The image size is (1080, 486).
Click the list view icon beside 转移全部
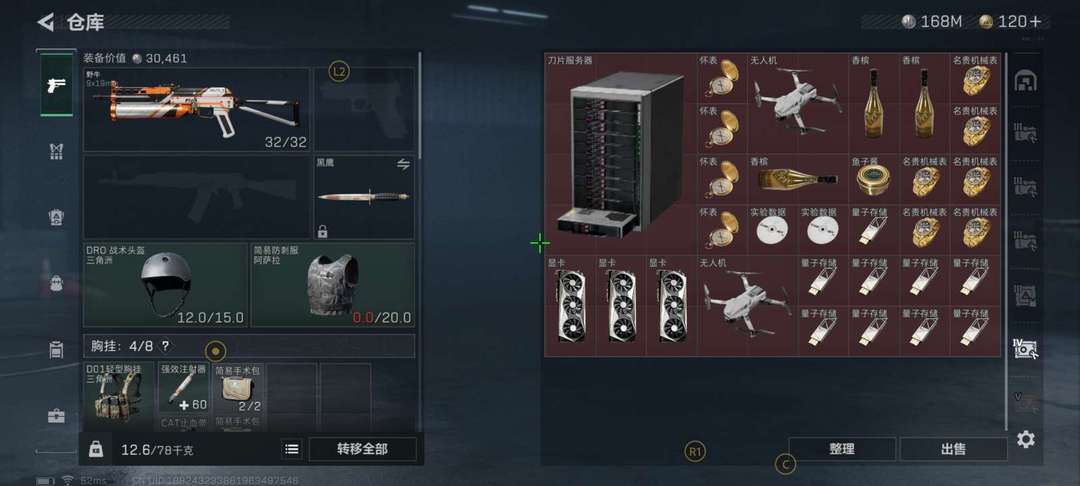coord(291,449)
